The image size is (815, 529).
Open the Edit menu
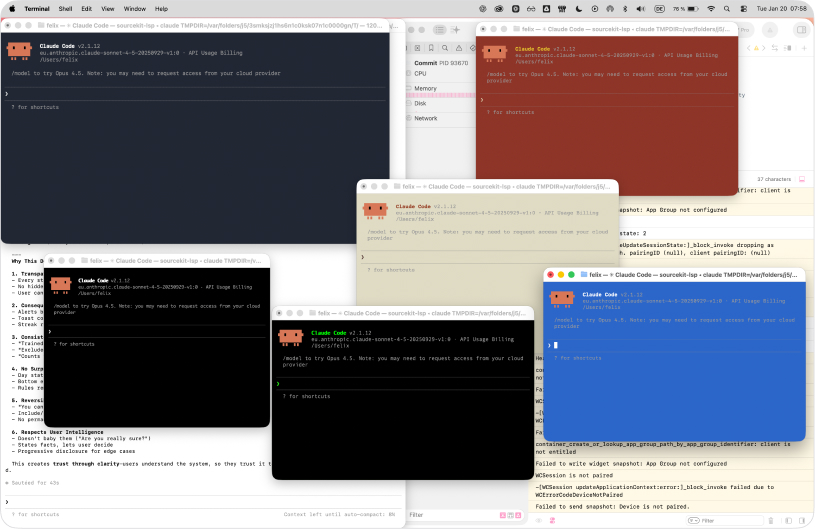click(x=87, y=9)
